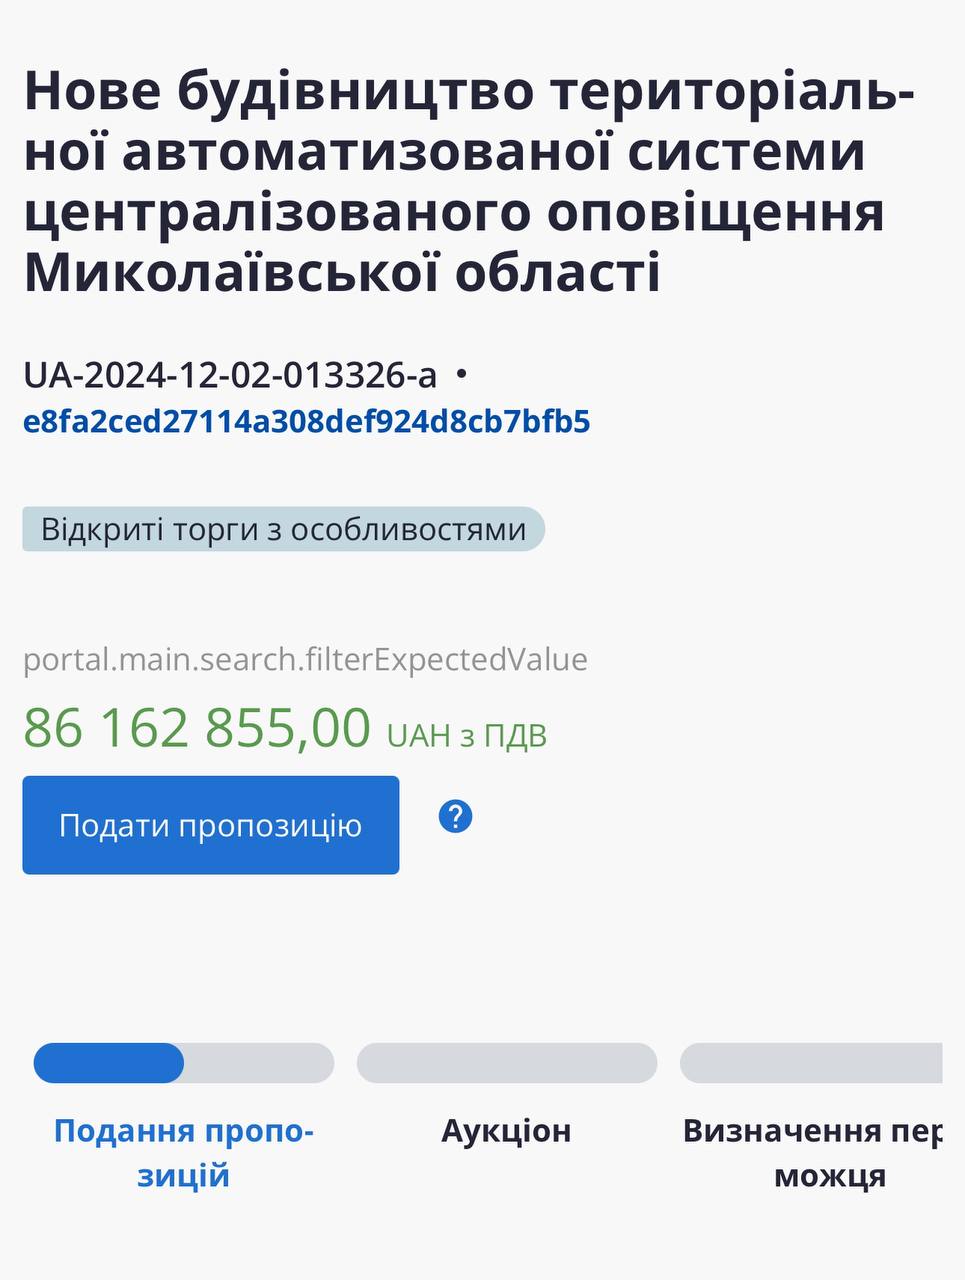Screen dimensions: 965x1280
Task: Click "Миколаївської області" in the title
Action: [x=341, y=273]
